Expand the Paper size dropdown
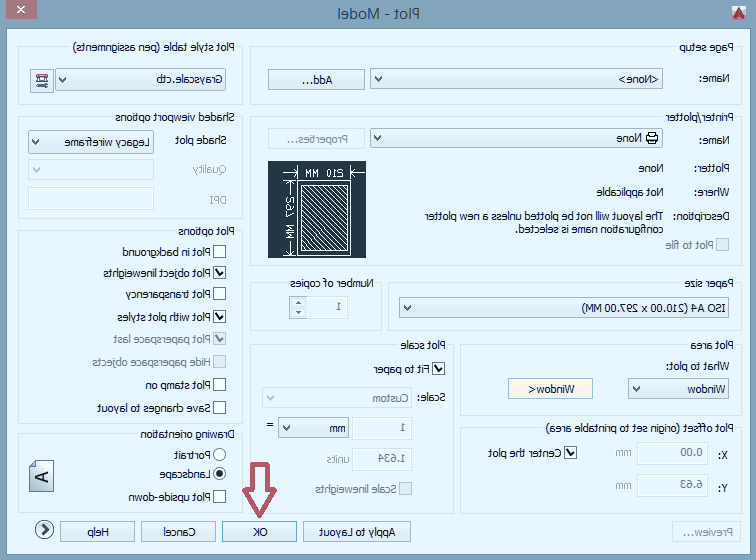This screenshot has height=560, width=756. click(x=409, y=308)
